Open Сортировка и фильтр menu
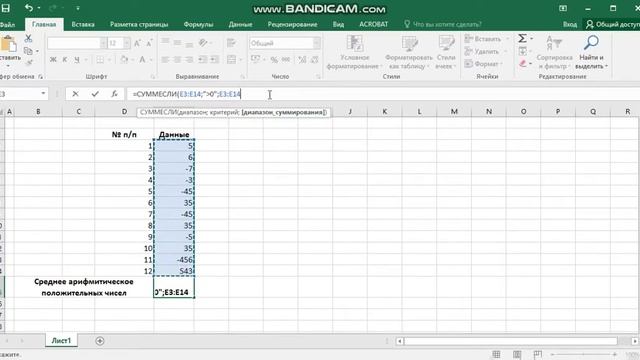Image resolution: width=640 pixels, height=360 pixels. [x=554, y=52]
